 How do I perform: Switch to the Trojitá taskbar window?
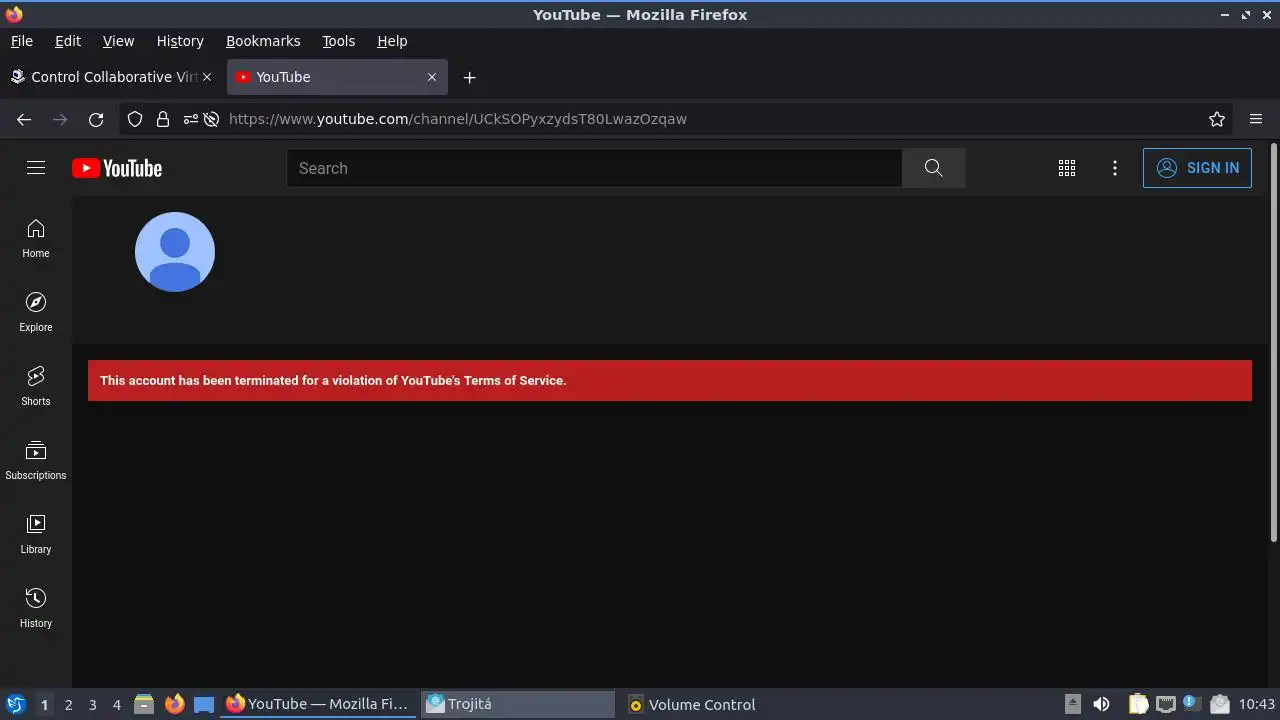tap(518, 704)
